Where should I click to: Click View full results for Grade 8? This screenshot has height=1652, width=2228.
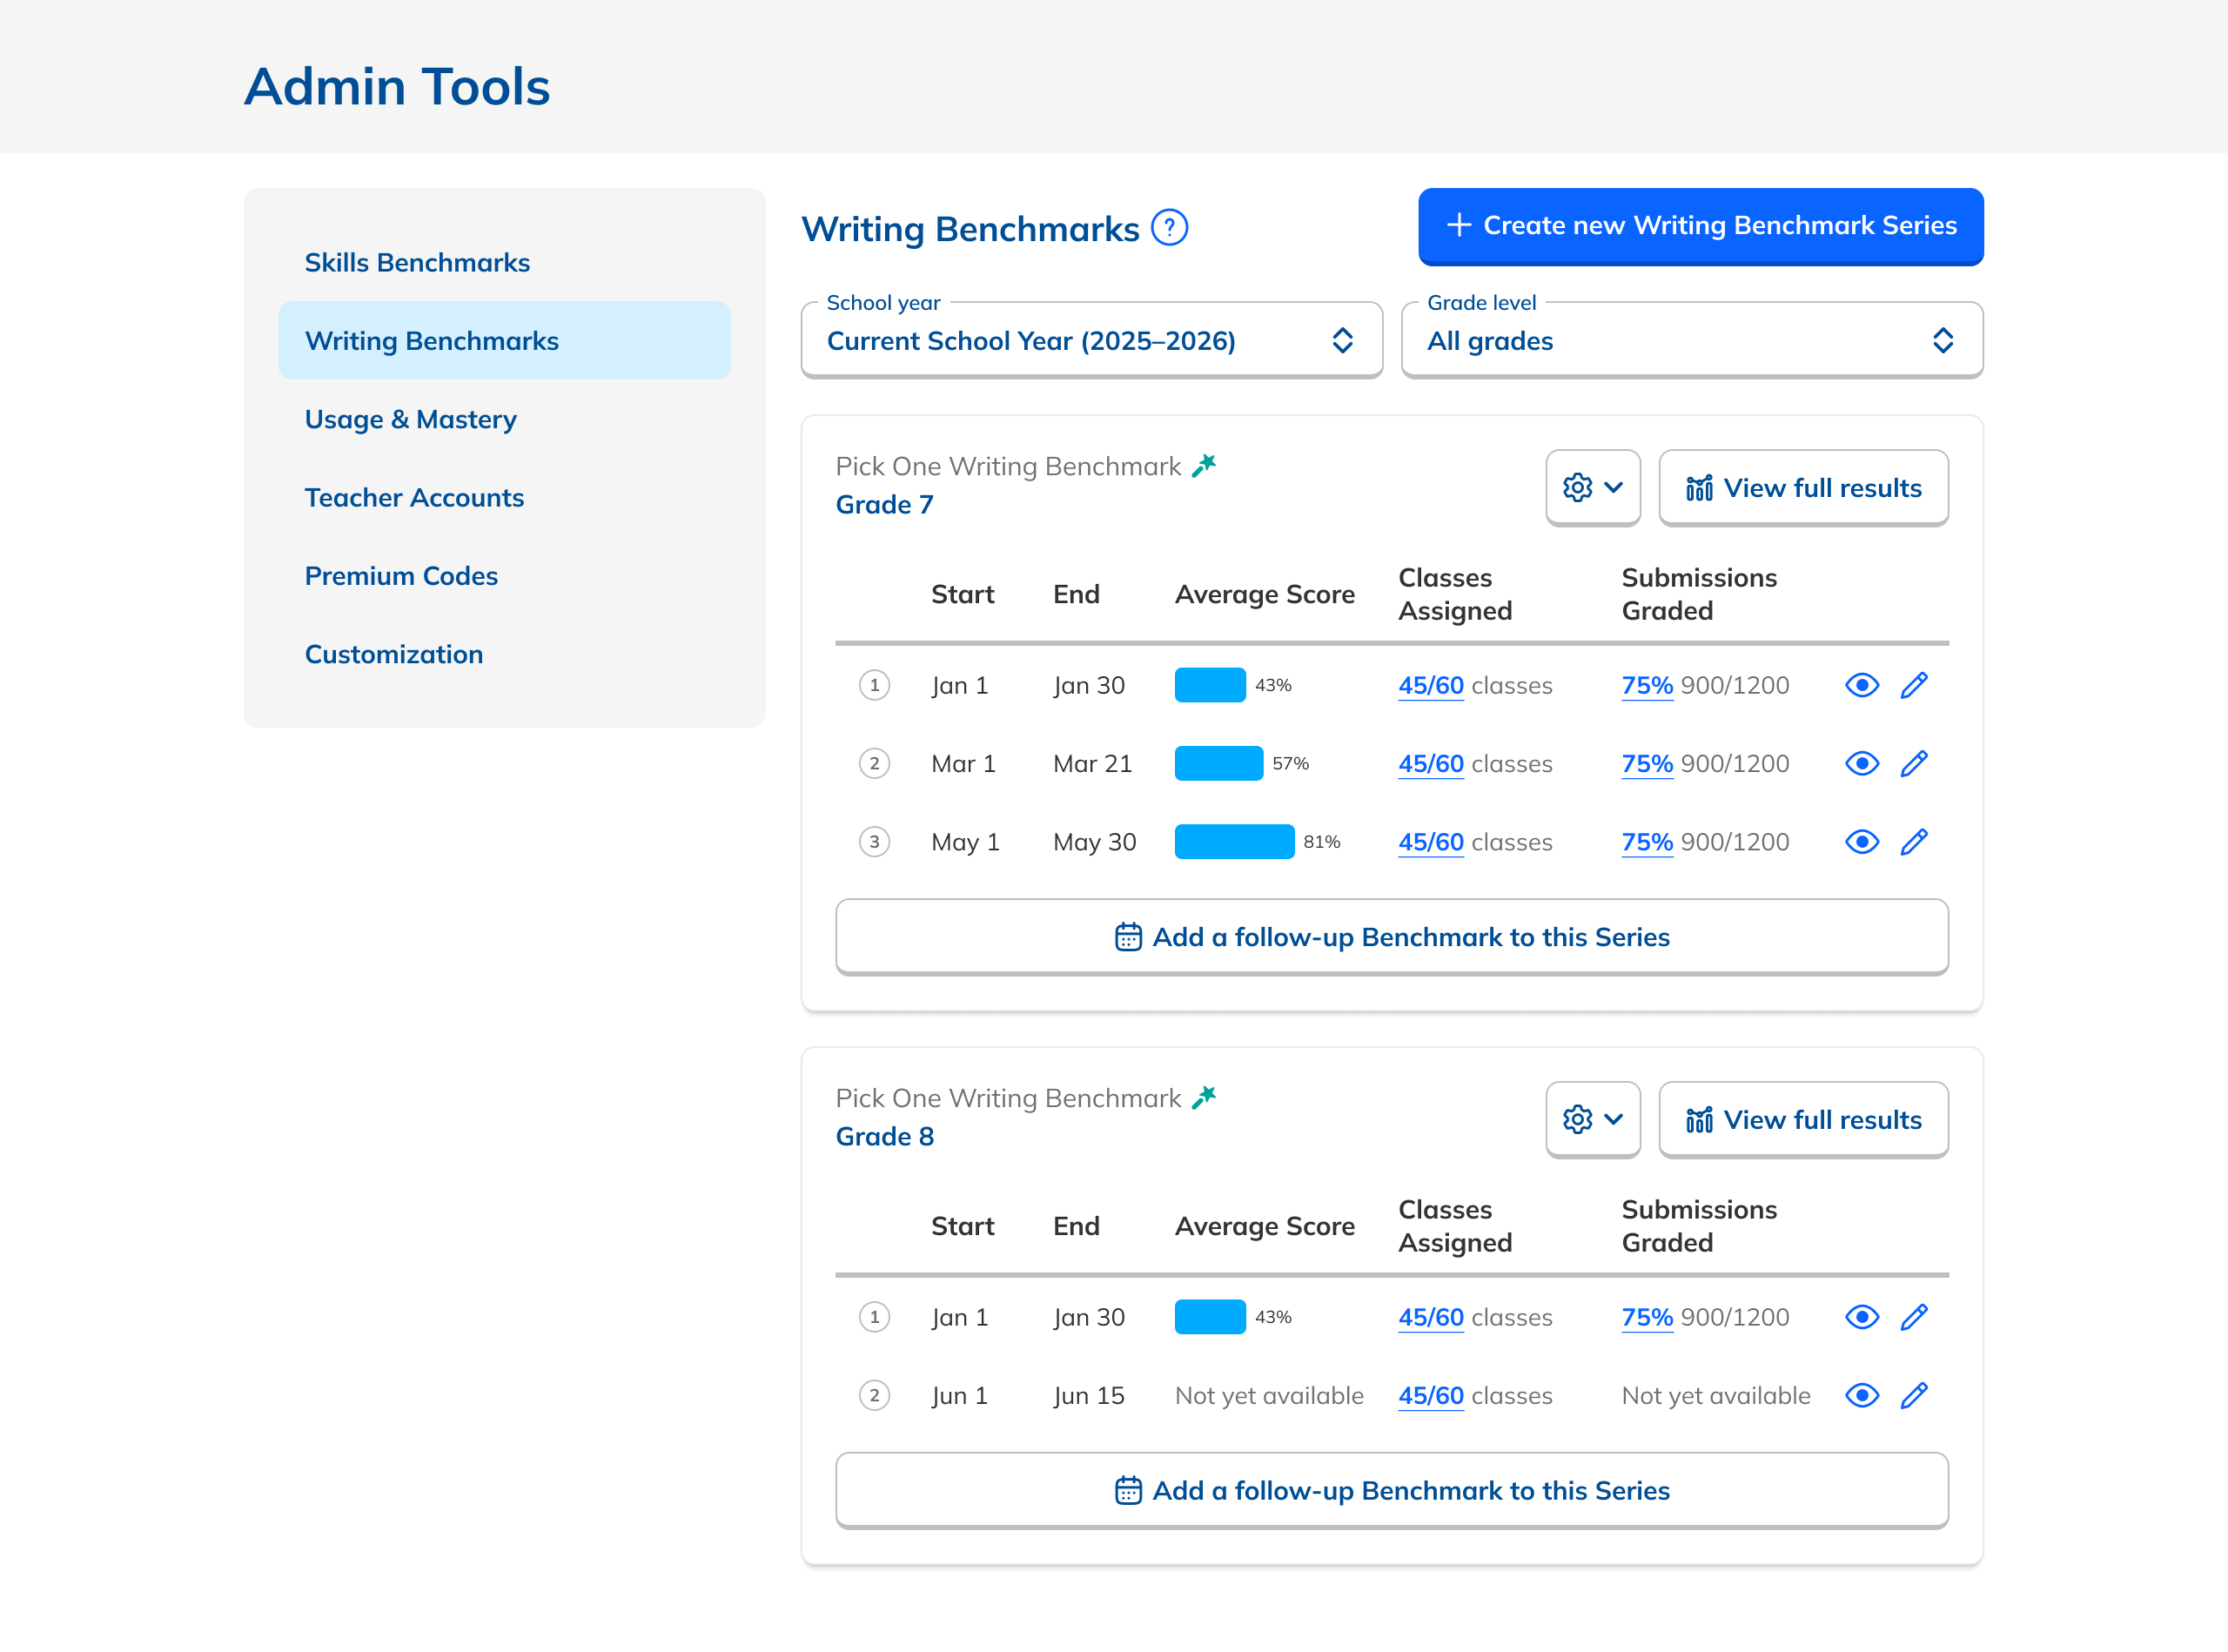click(x=1803, y=1120)
